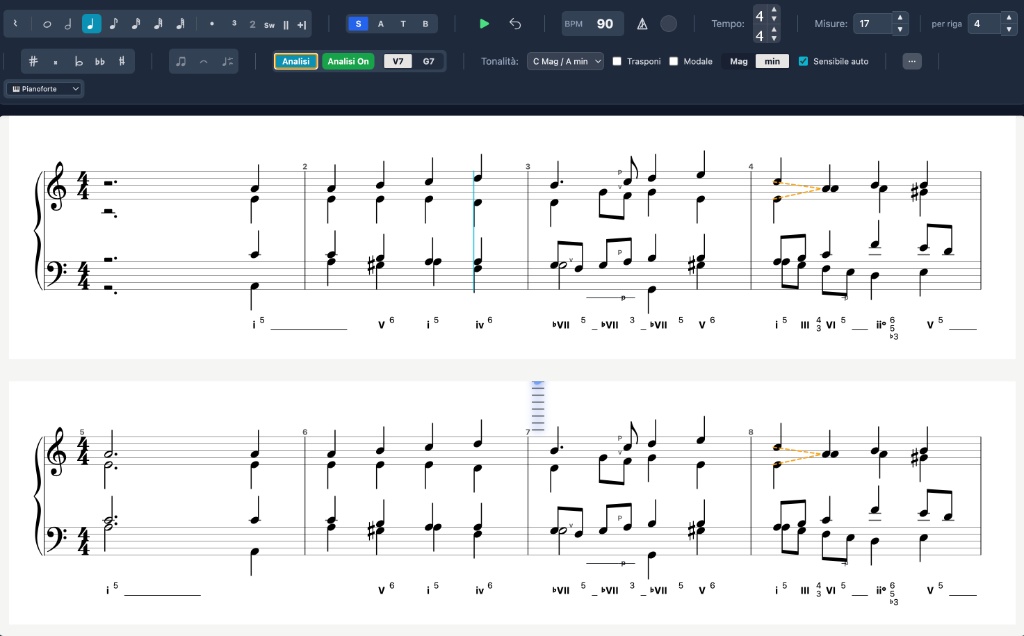Select the quarter note duration tool

[91, 23]
